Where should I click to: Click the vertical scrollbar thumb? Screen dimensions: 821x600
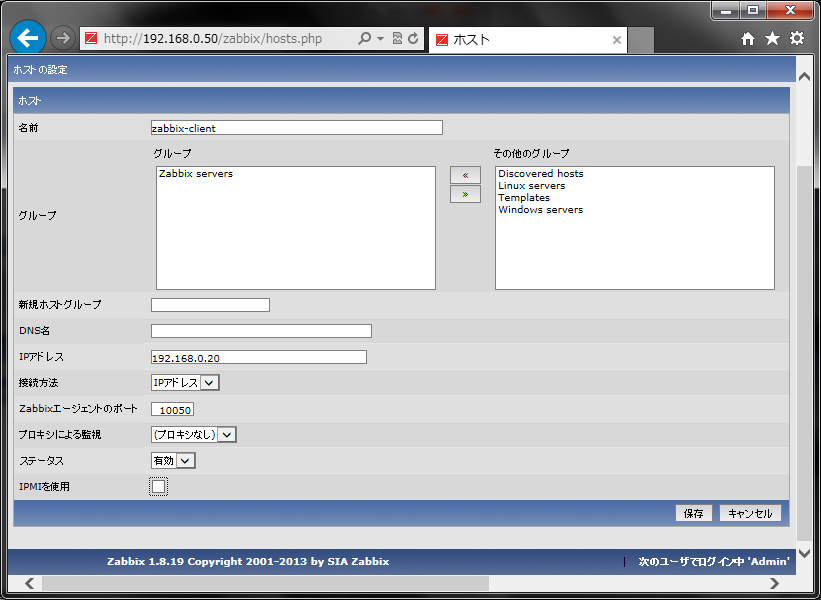pos(805,353)
